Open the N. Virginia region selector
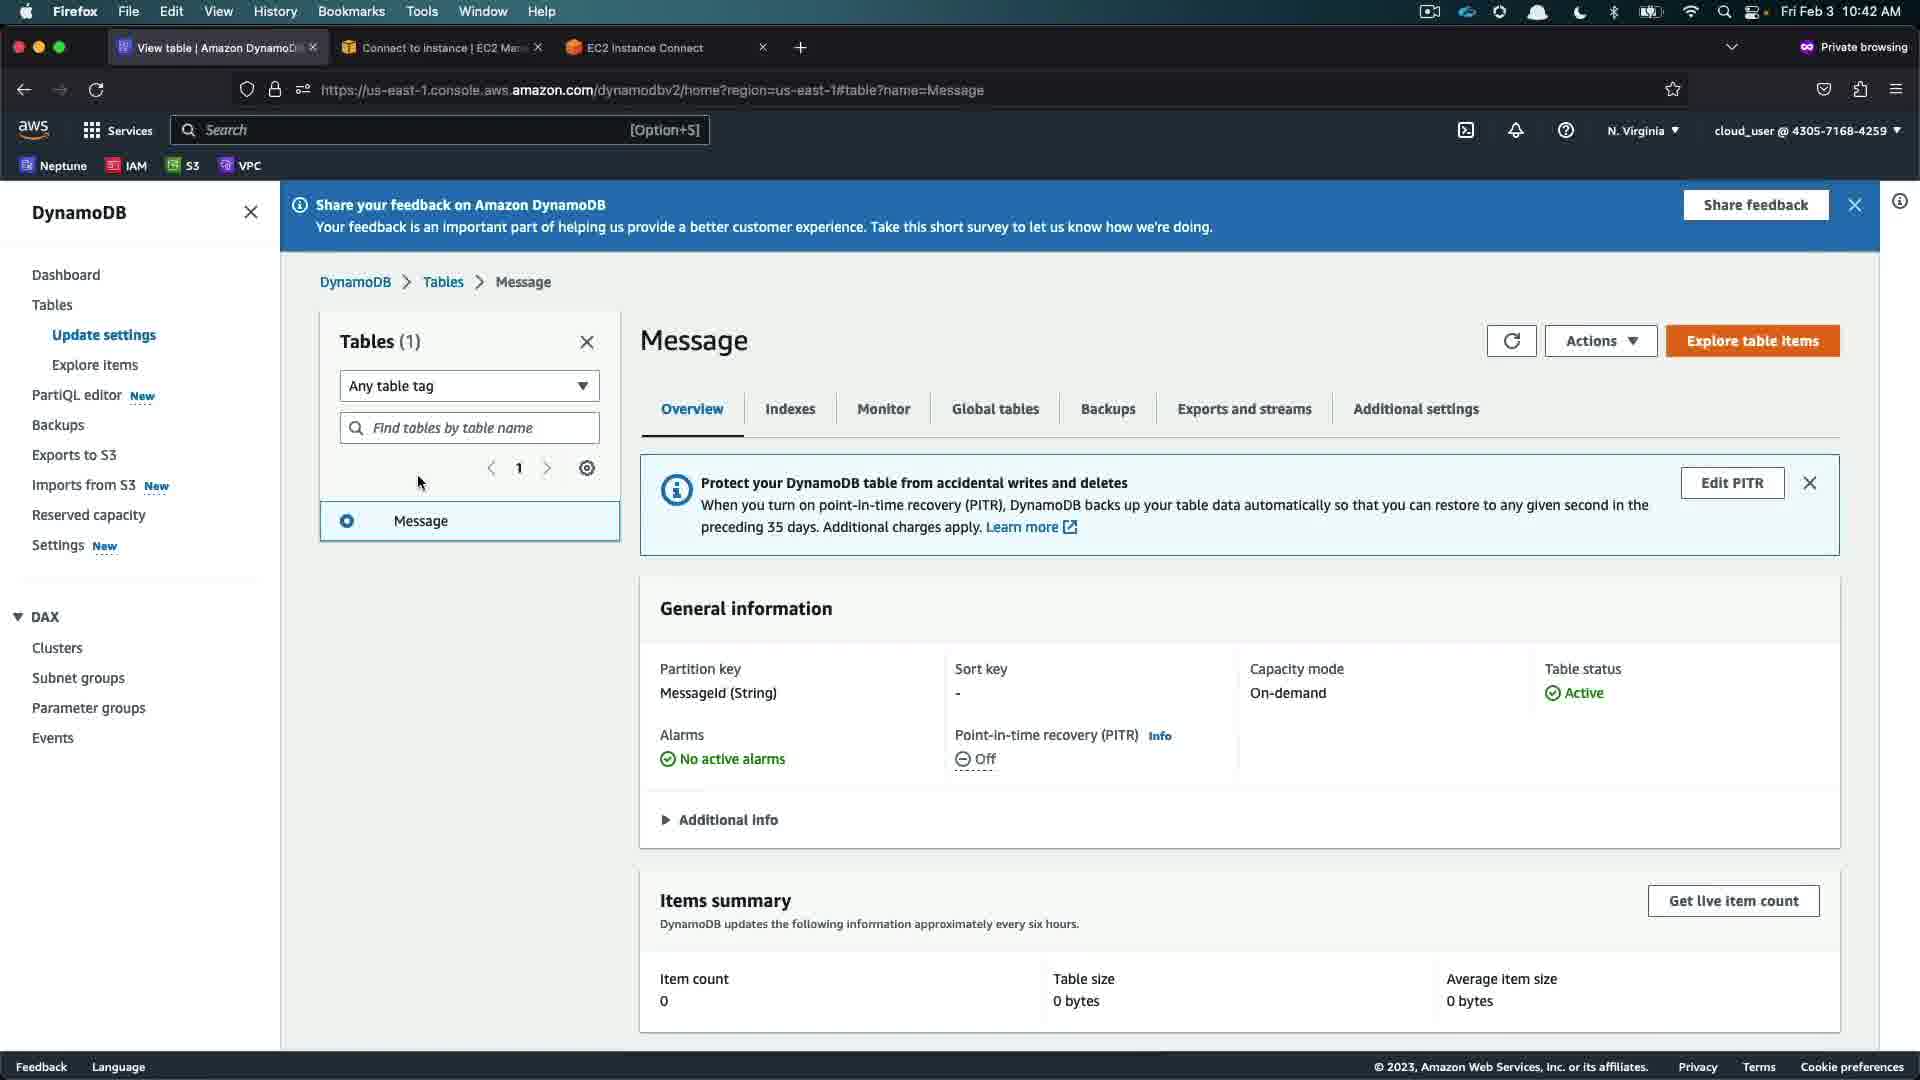Screen dimensions: 1920x1080 (x=1643, y=131)
